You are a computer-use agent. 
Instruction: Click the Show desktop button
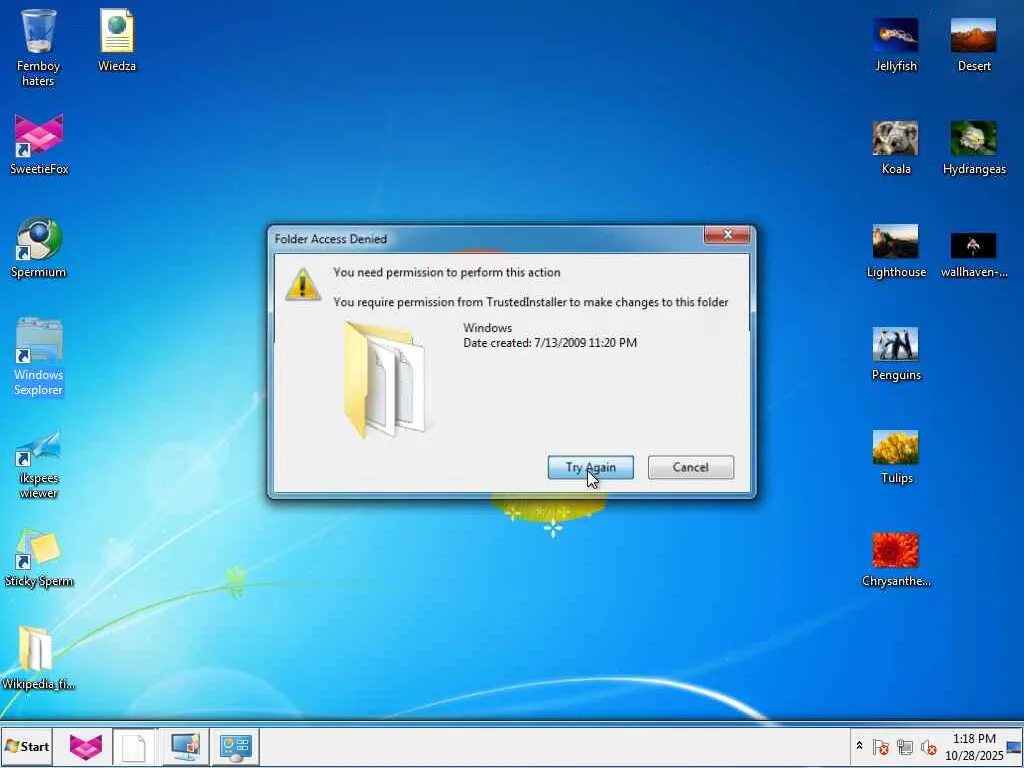[1016, 746]
